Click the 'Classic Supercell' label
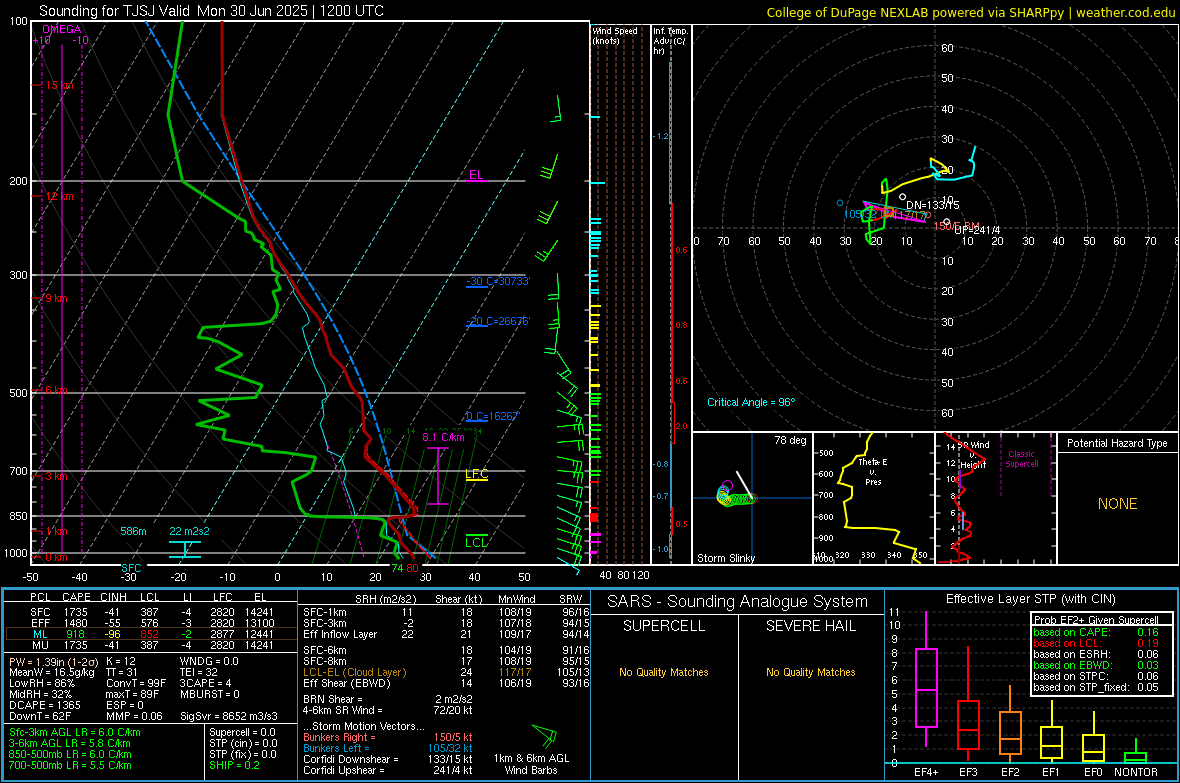 (x=1021, y=459)
